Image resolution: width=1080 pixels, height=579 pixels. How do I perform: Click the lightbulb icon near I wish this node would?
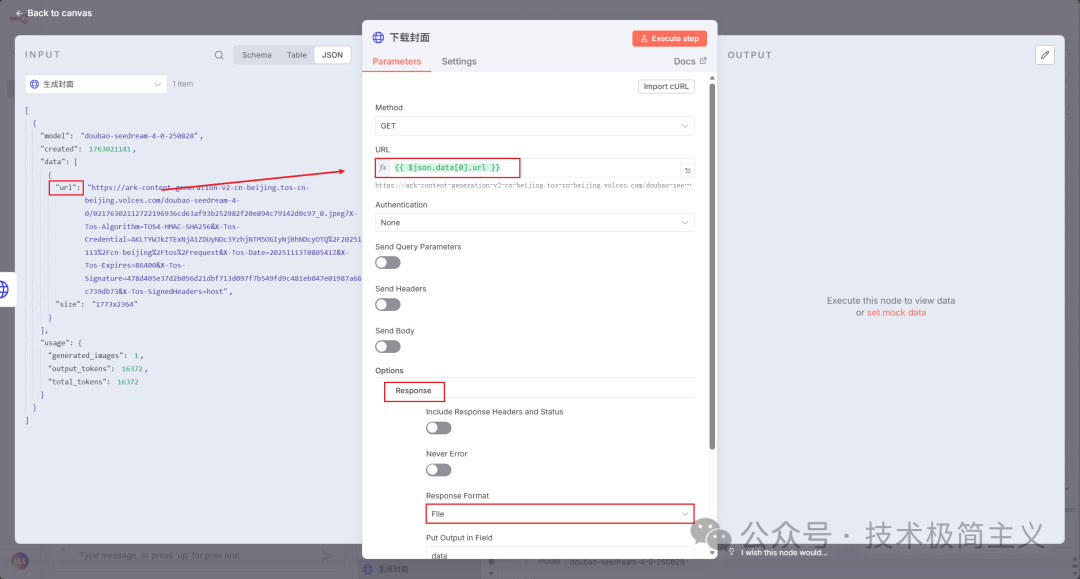pos(731,552)
